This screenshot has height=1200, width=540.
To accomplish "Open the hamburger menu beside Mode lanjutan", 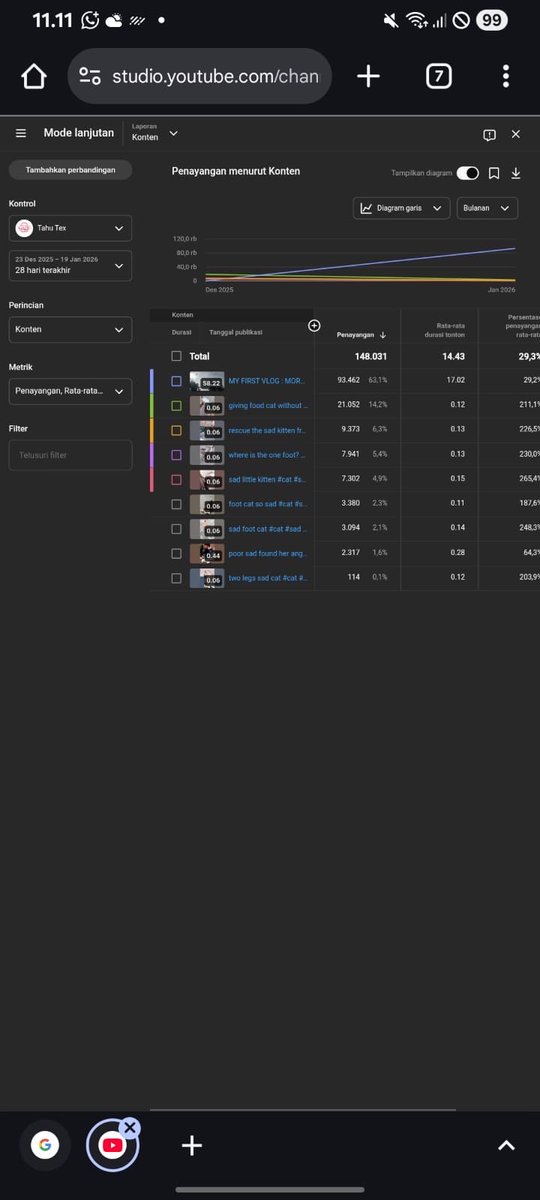I will coord(21,133).
